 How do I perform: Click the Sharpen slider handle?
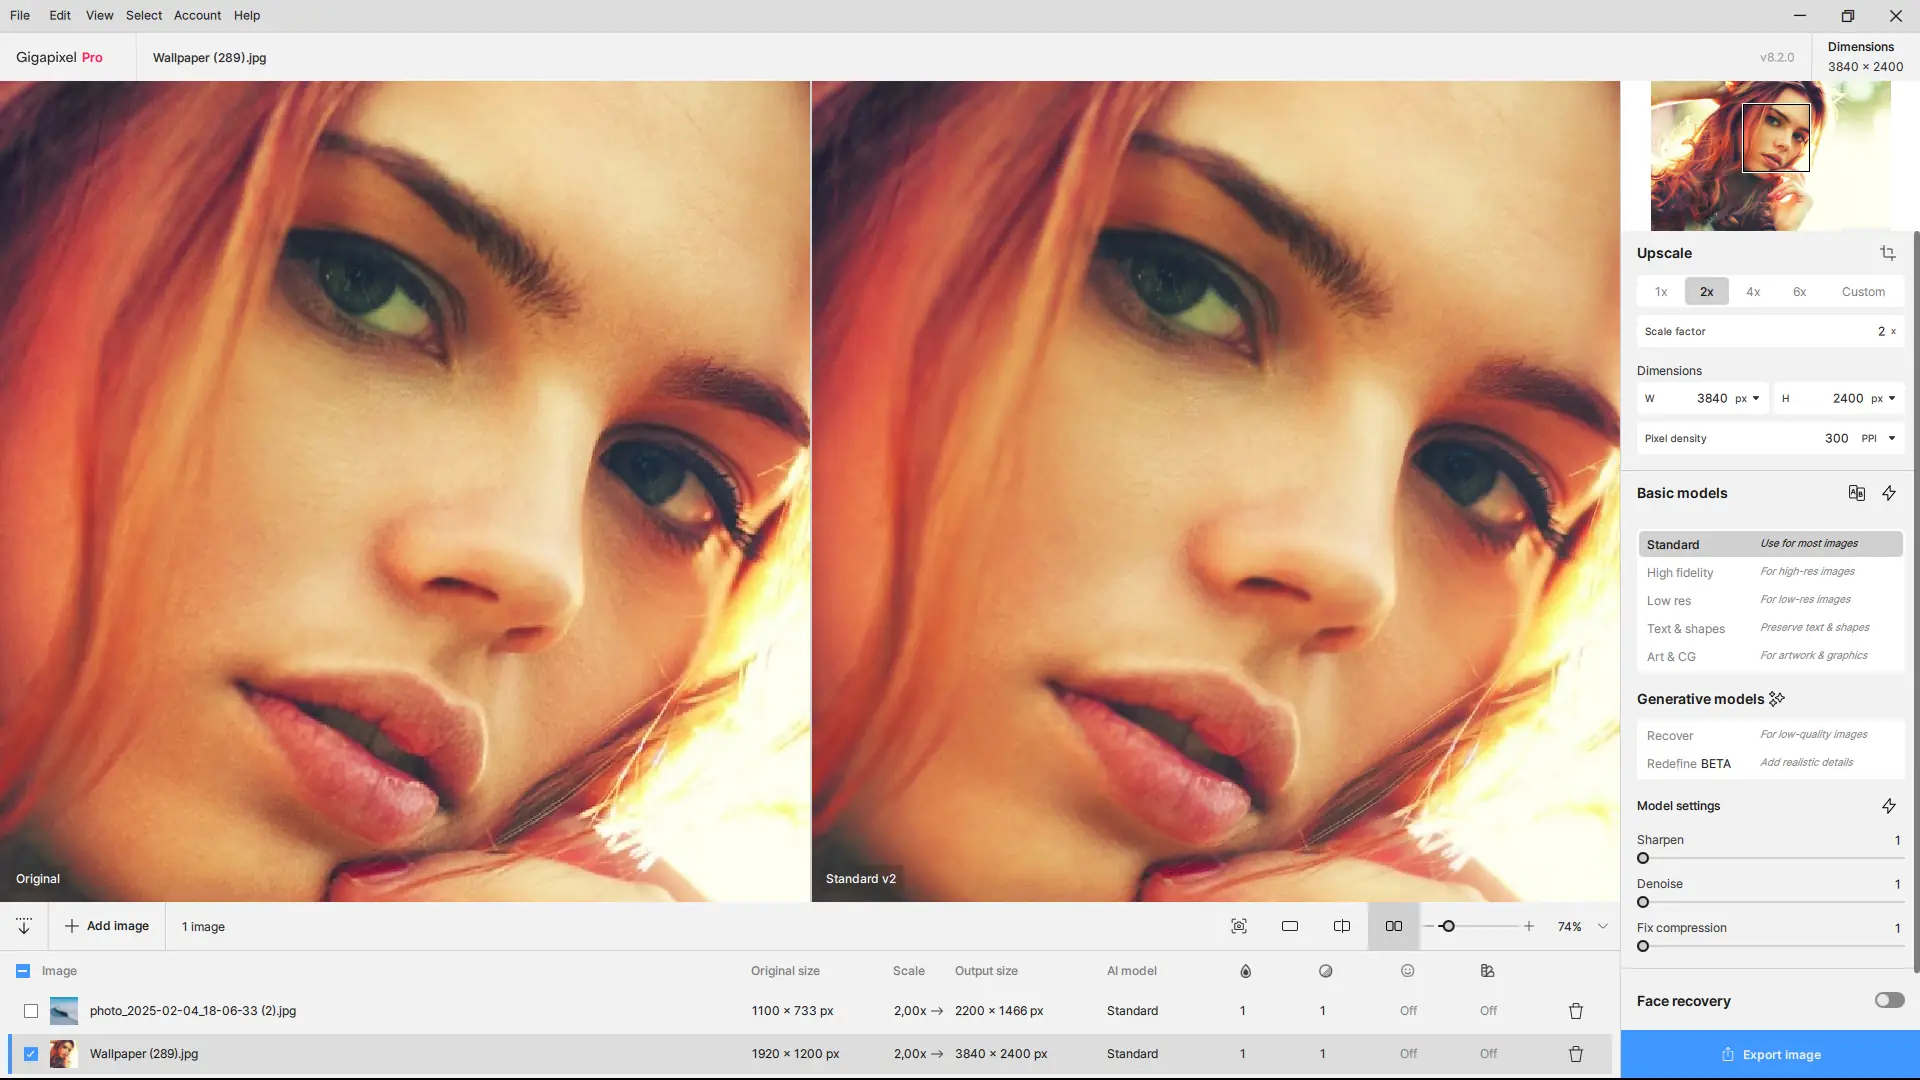click(1643, 858)
